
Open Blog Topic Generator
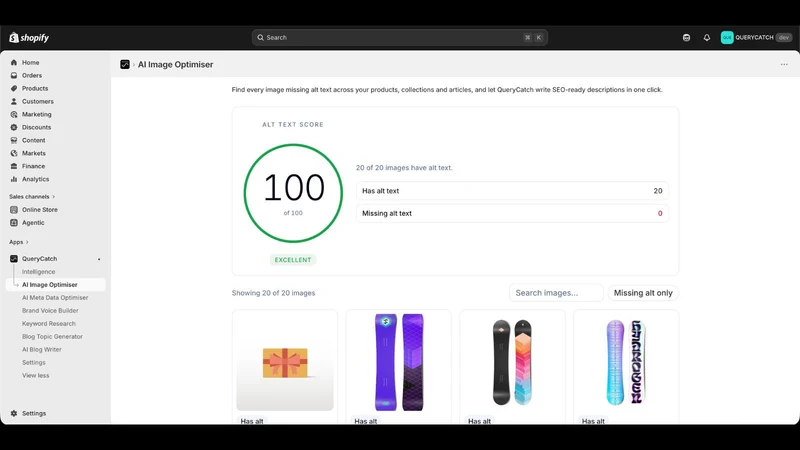52,336
